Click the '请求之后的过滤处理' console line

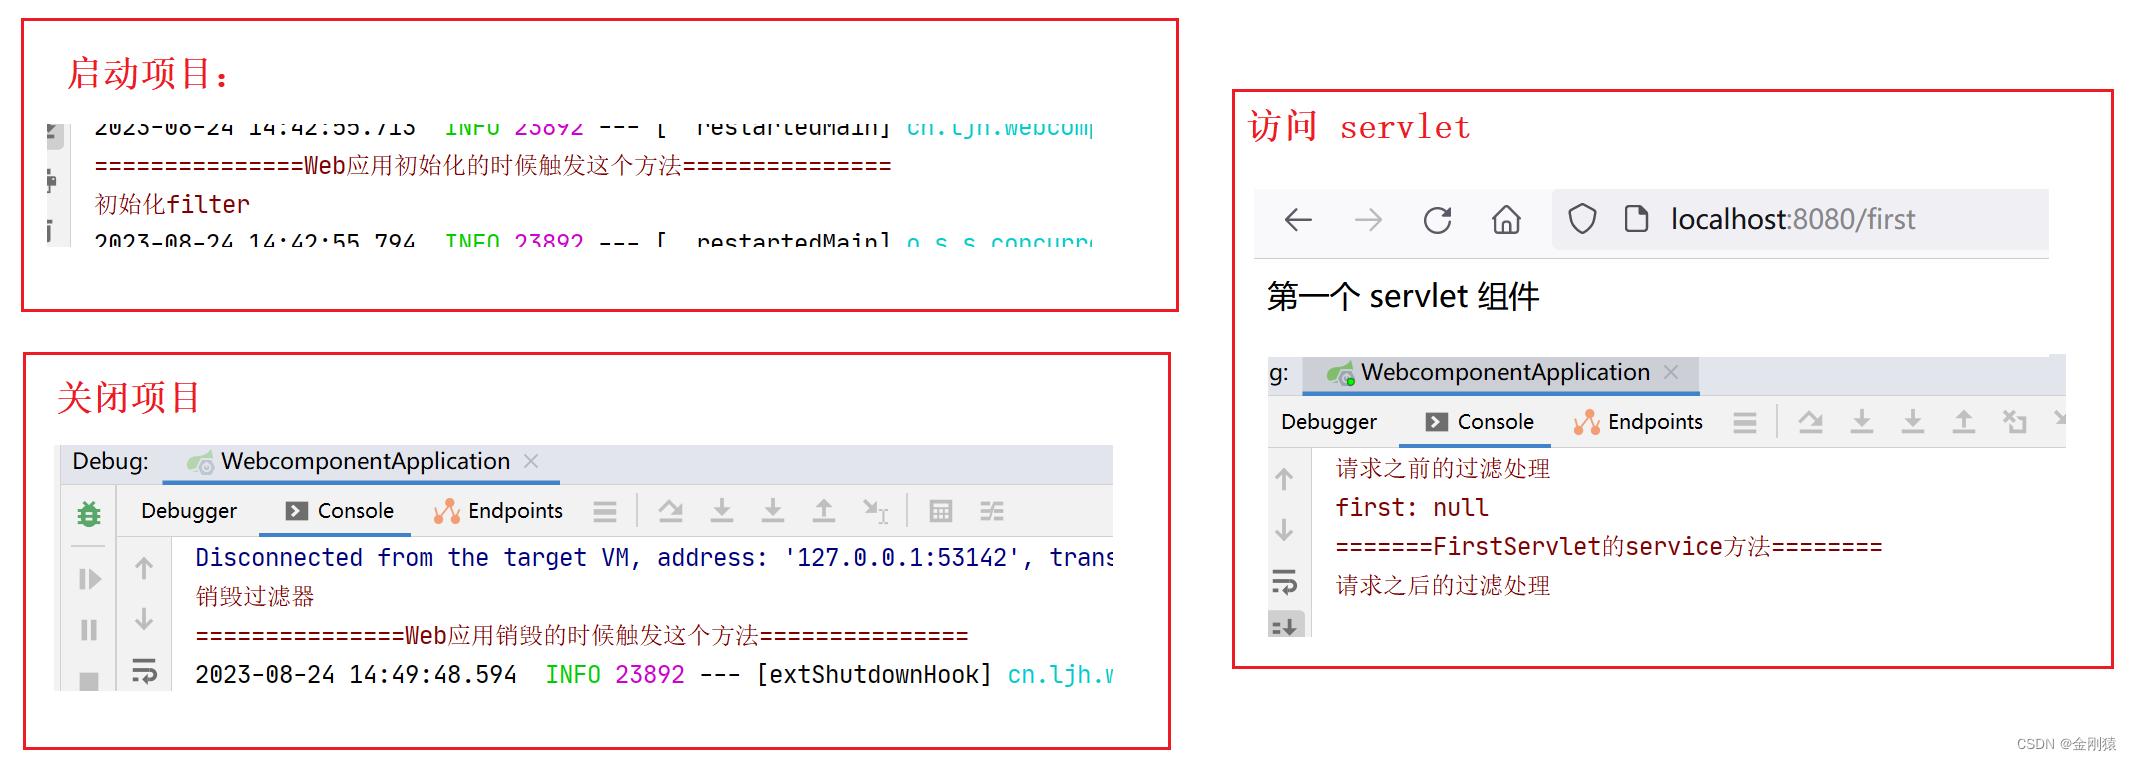(1443, 586)
